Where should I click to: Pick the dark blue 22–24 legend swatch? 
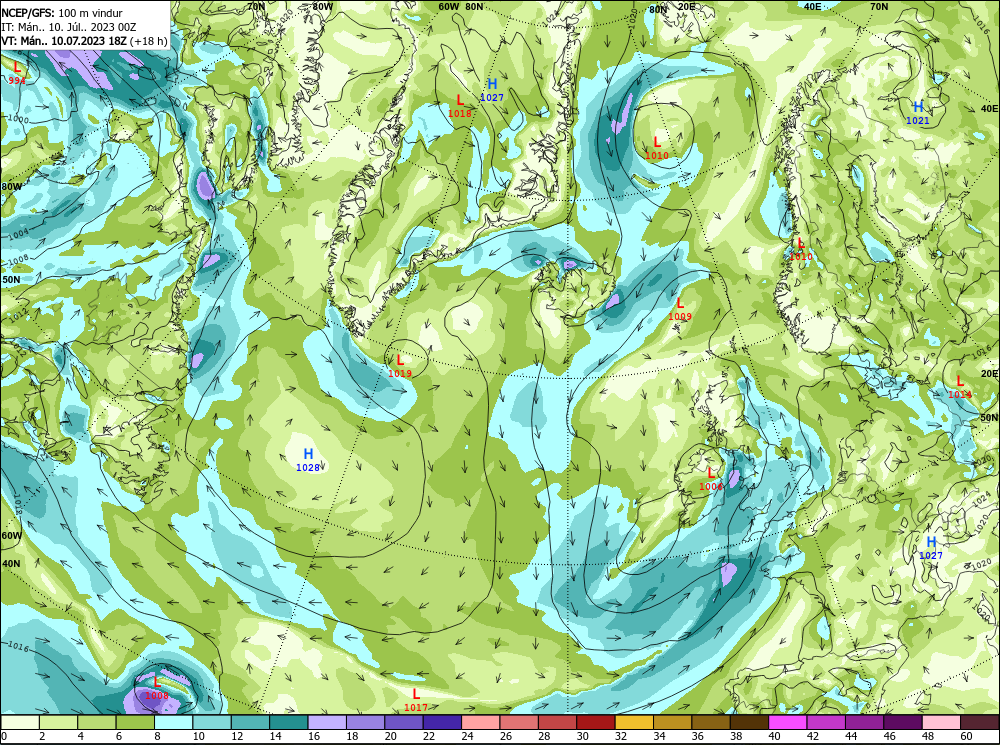pos(442,722)
